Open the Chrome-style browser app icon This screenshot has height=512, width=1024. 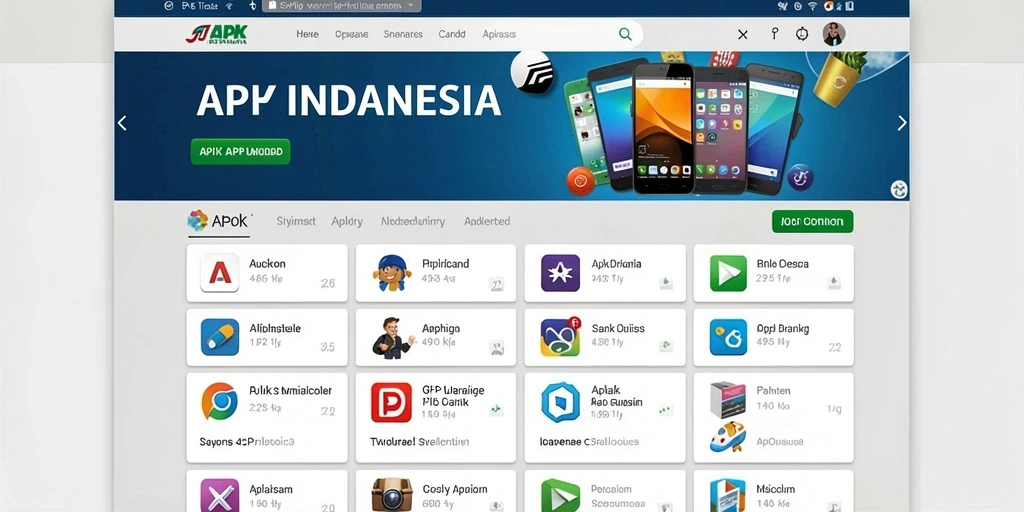tap(219, 401)
